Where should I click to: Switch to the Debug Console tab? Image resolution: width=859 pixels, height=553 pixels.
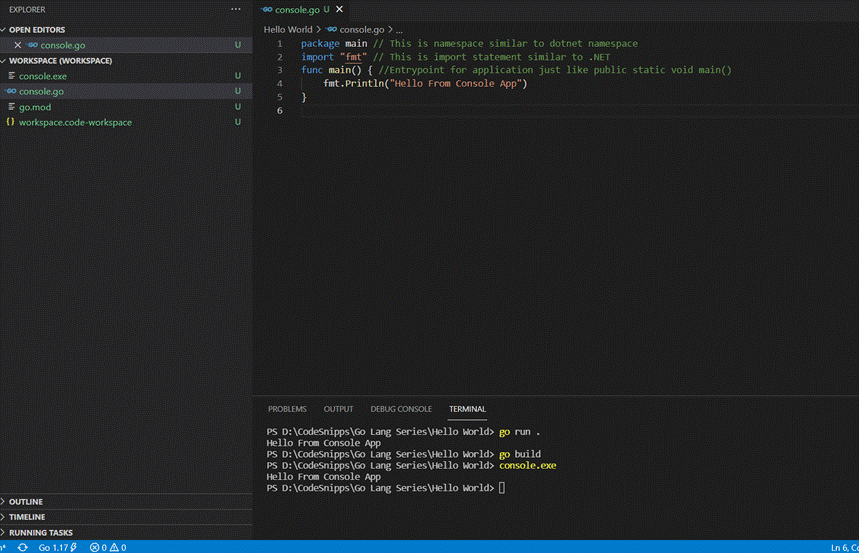point(401,409)
